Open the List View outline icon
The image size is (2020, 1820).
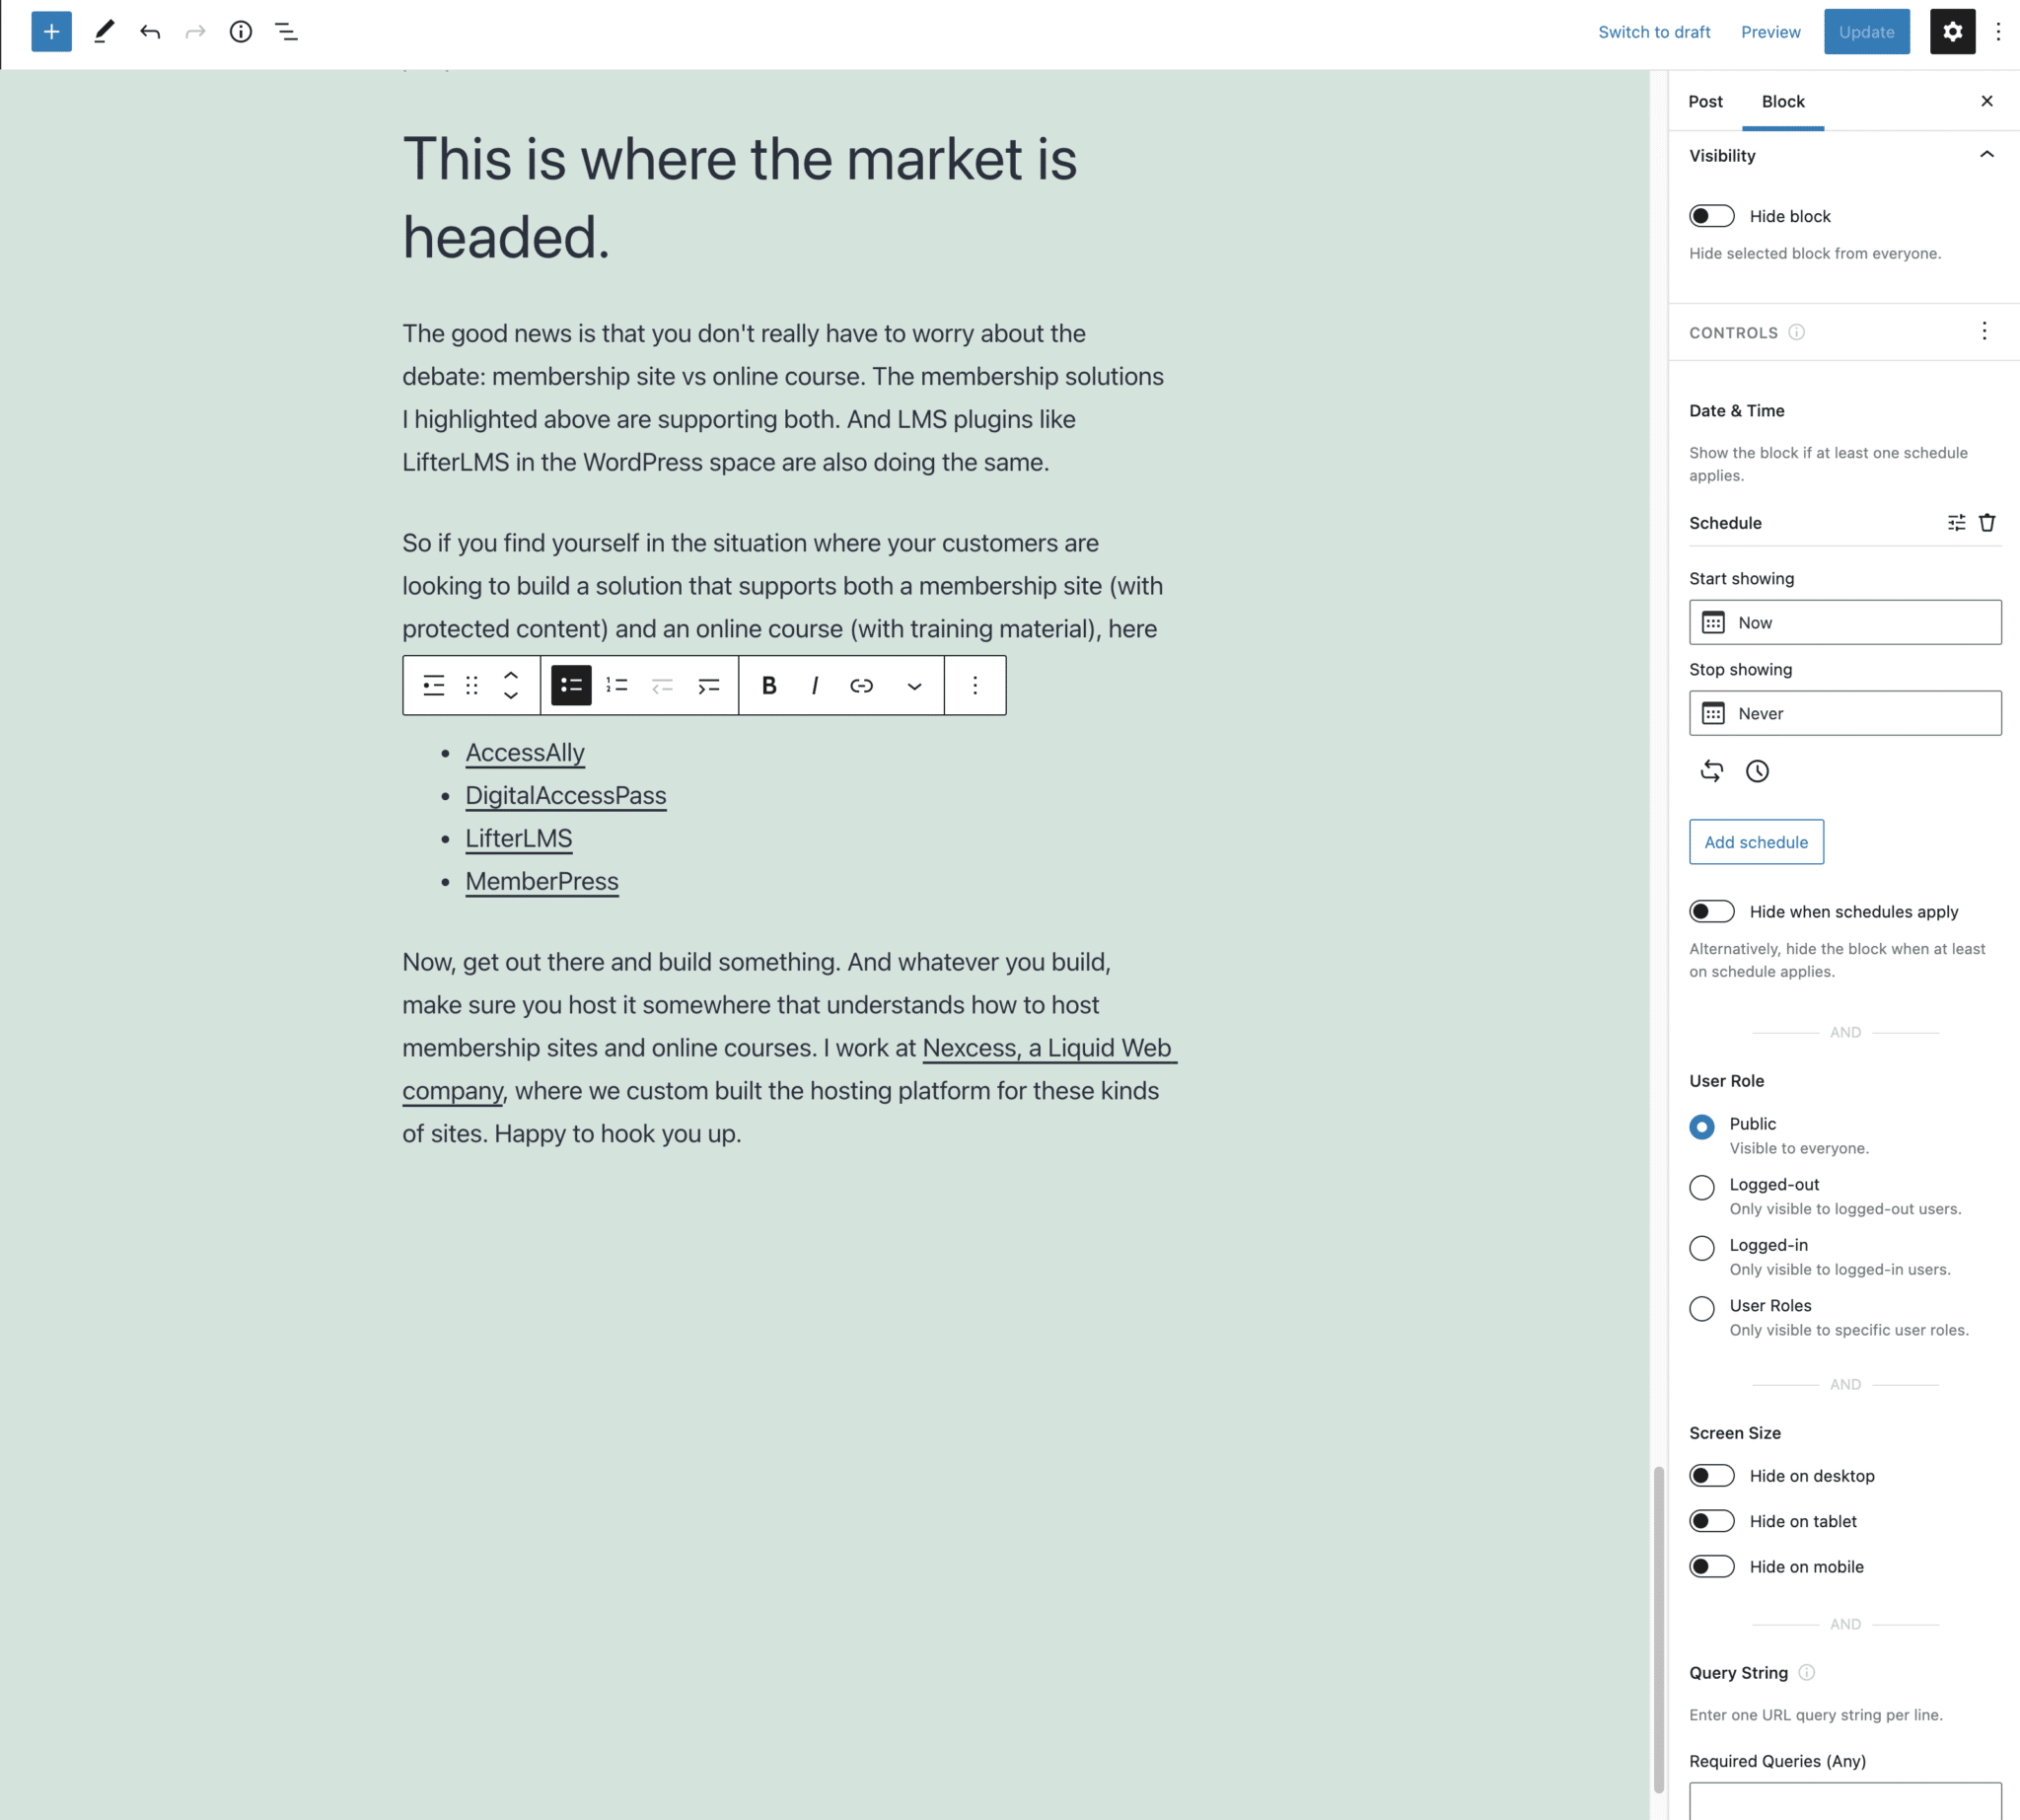tap(287, 32)
